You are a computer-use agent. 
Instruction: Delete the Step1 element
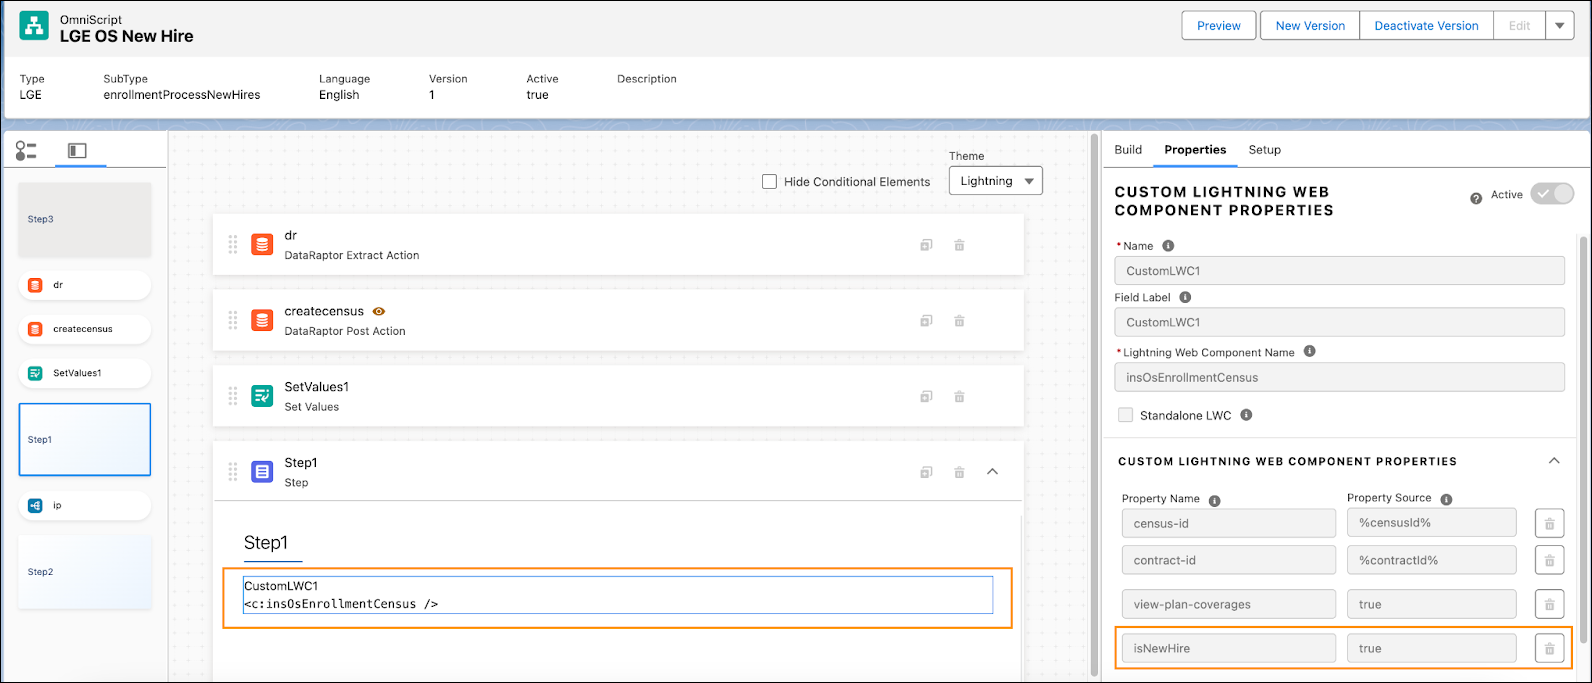pos(959,472)
